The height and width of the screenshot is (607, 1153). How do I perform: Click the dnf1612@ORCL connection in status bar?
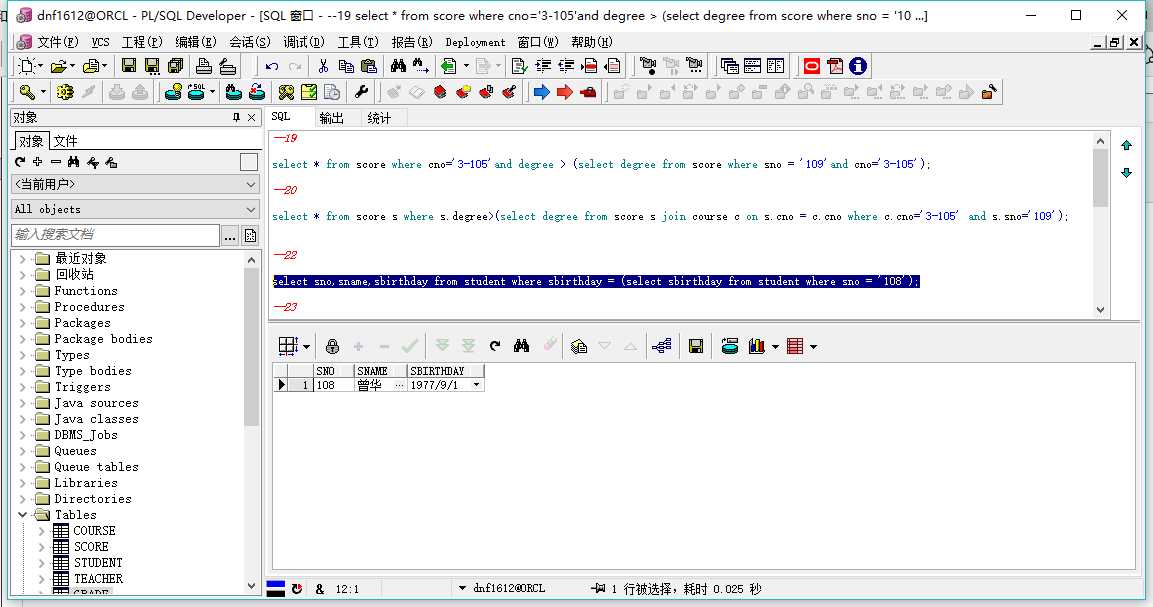pyautogui.click(x=509, y=589)
